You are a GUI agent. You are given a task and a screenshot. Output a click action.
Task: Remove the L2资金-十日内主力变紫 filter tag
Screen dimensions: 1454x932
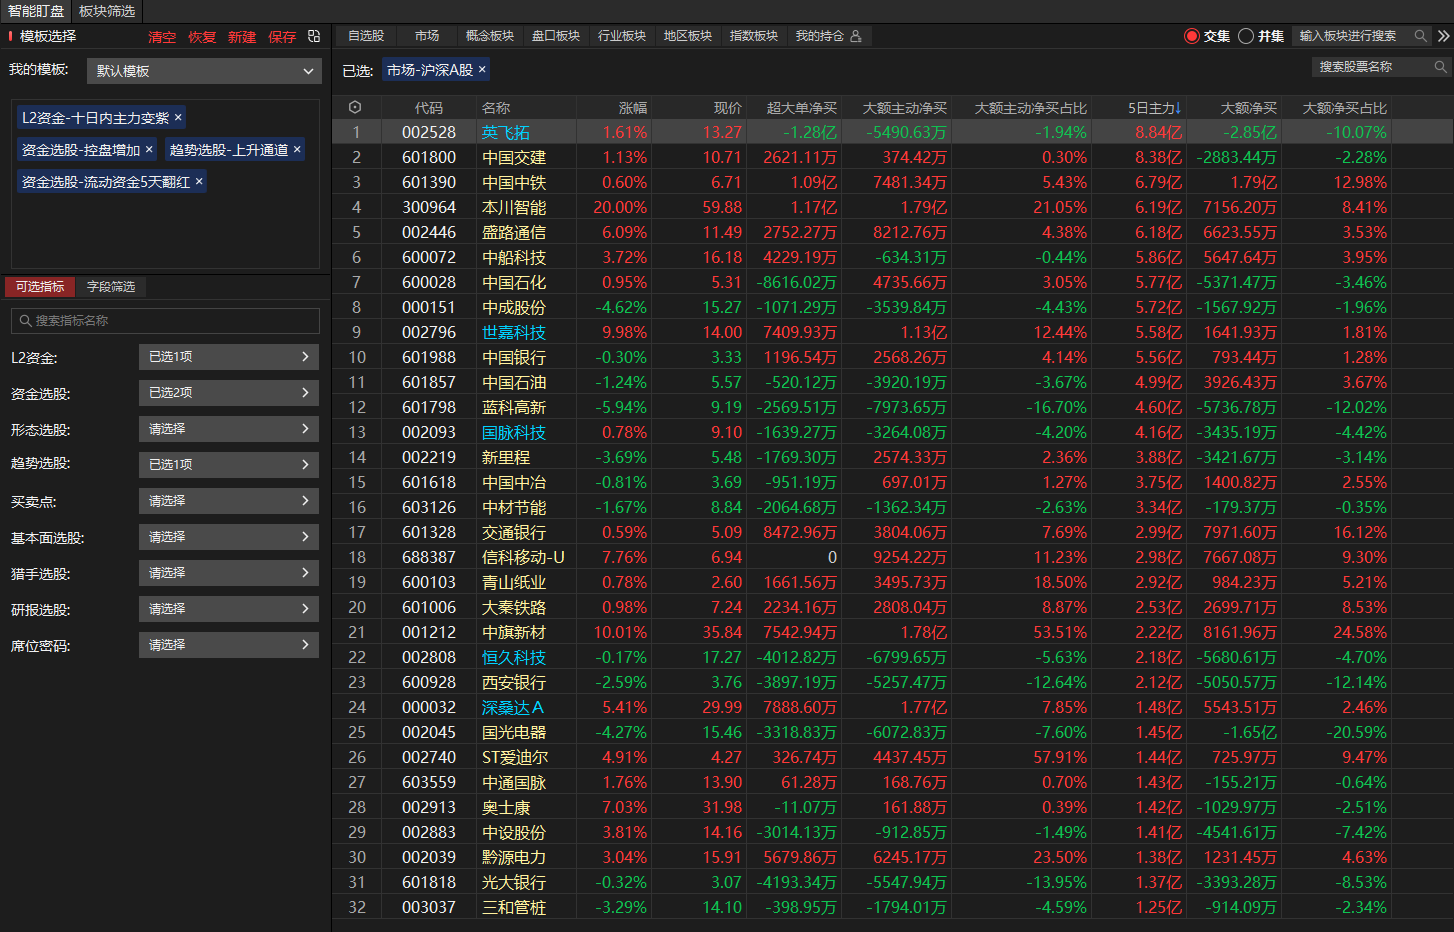[178, 117]
